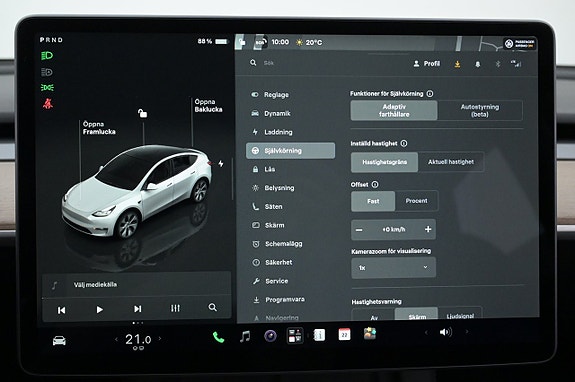
Task: Set Hastighetsvarning to Skärm
Action: 417,315
